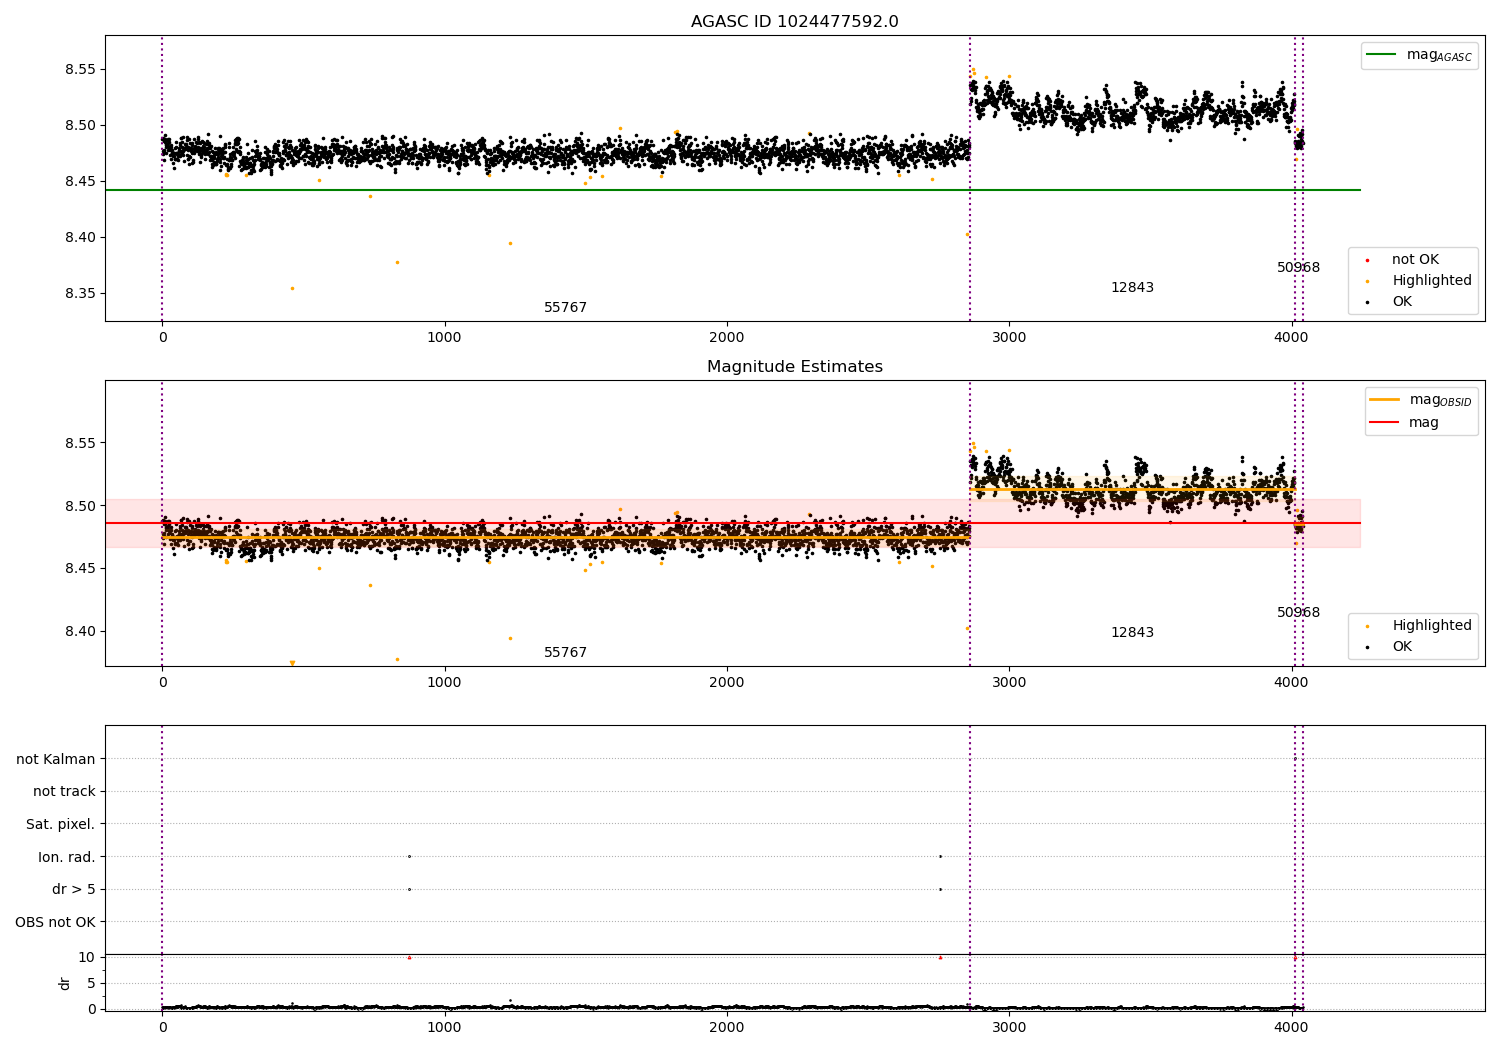This screenshot has width=1500, height=1050.
Task: Click x-tick '2000' below the AGASC ID plot
Action: tap(726, 337)
